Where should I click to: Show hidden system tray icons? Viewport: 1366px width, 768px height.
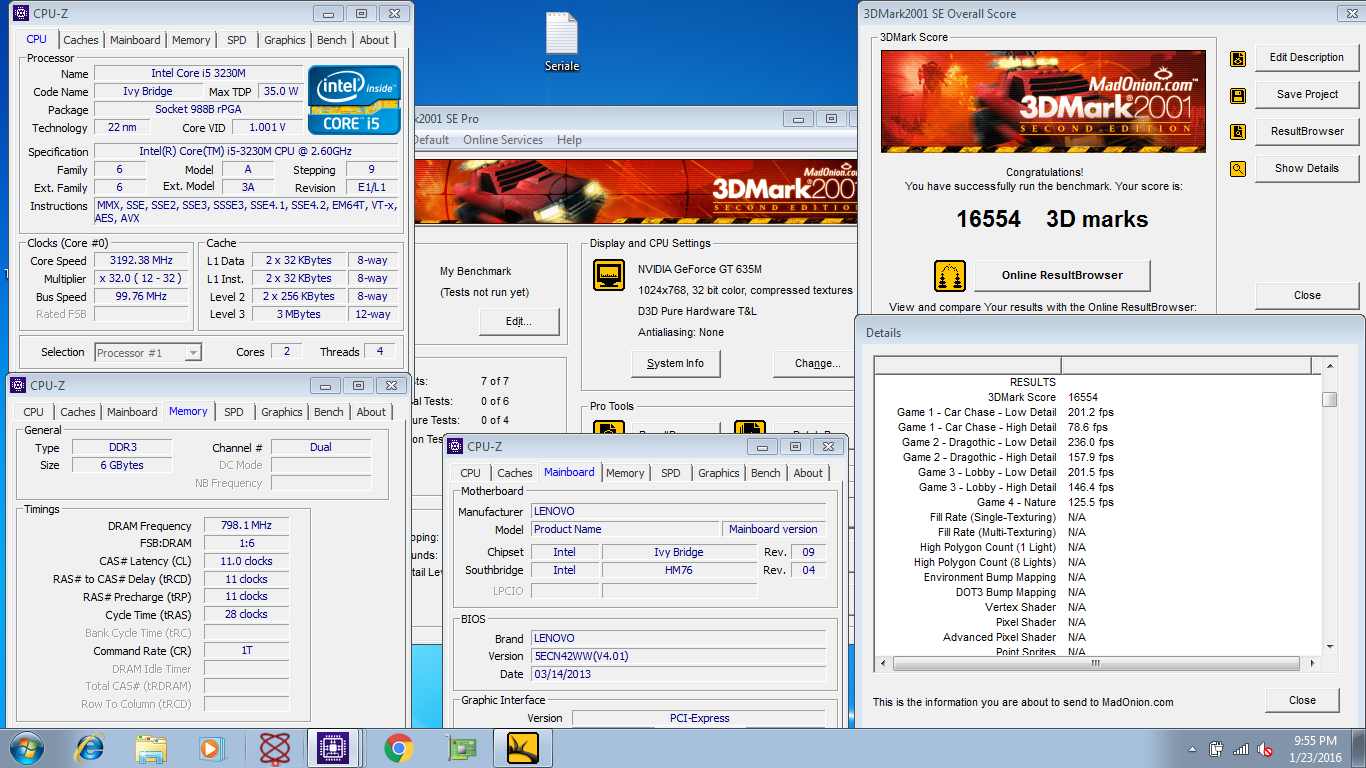coord(1192,749)
